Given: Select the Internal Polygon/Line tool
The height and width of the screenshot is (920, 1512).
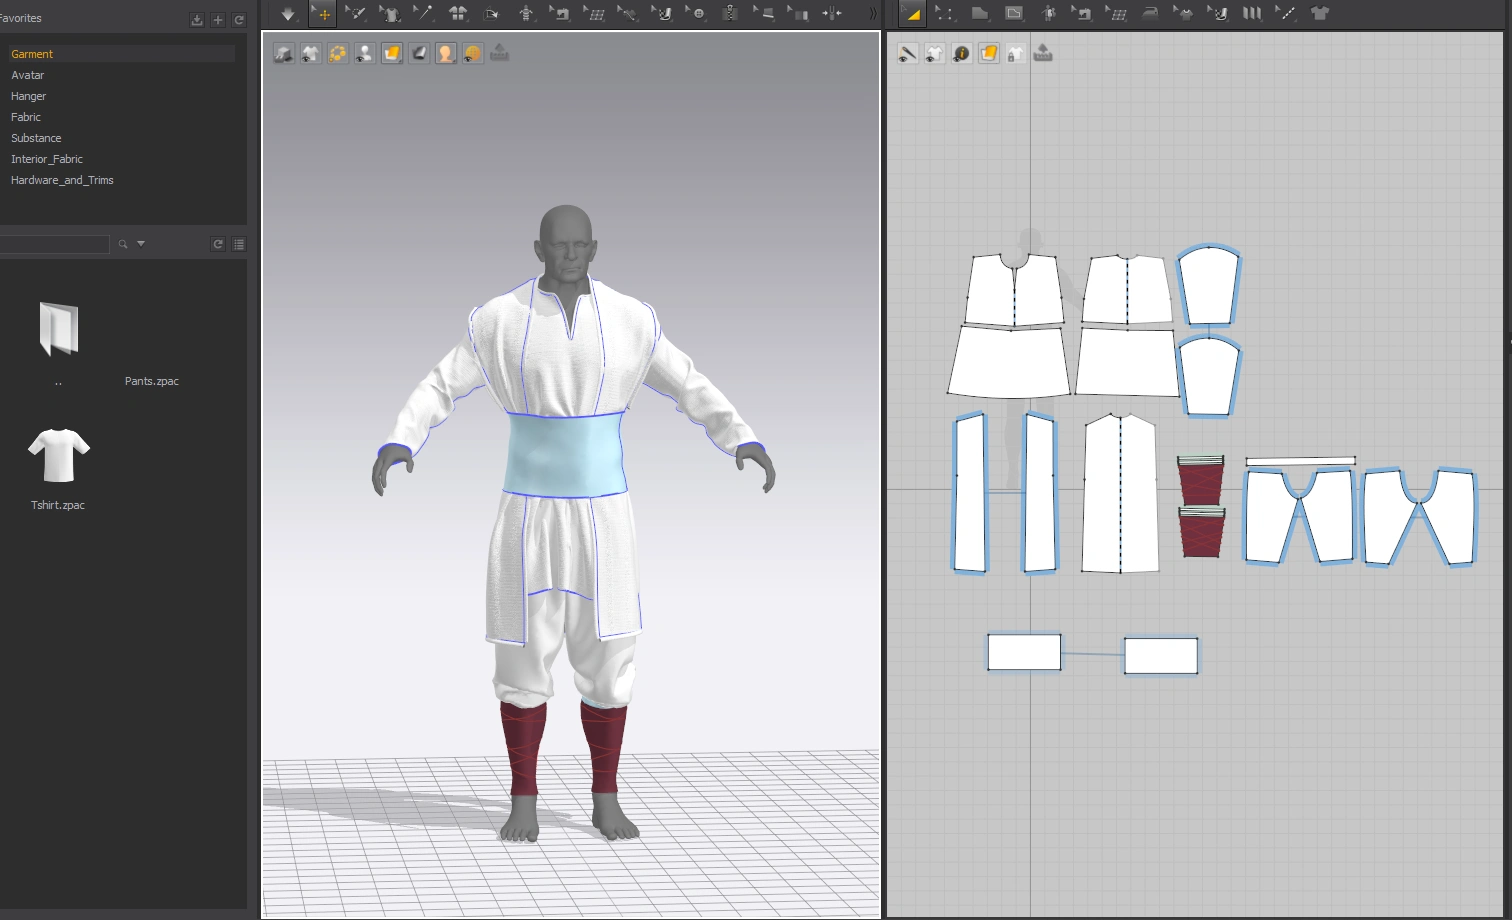Looking at the screenshot, I should (1014, 14).
